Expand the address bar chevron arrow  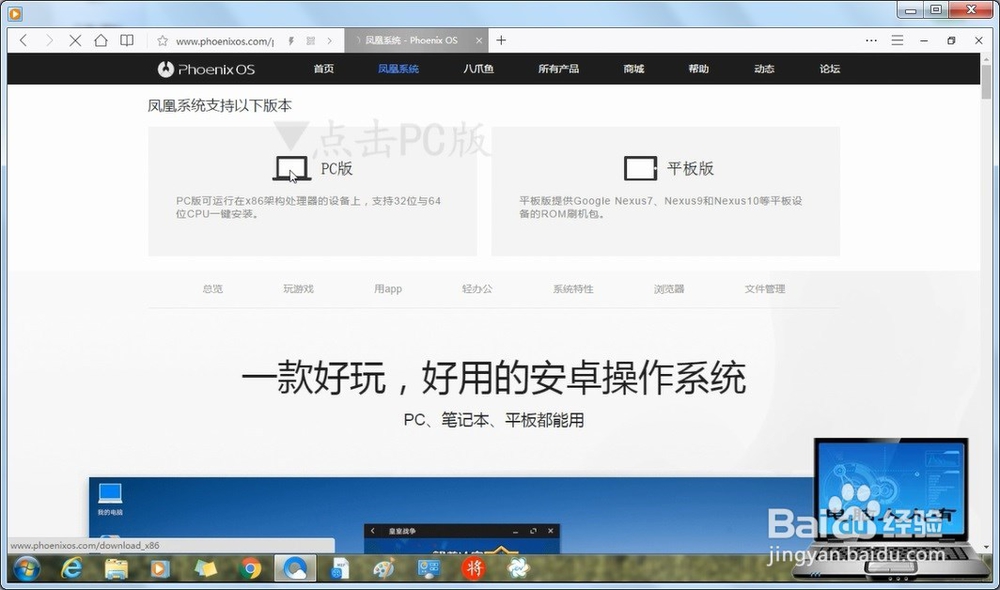point(329,41)
